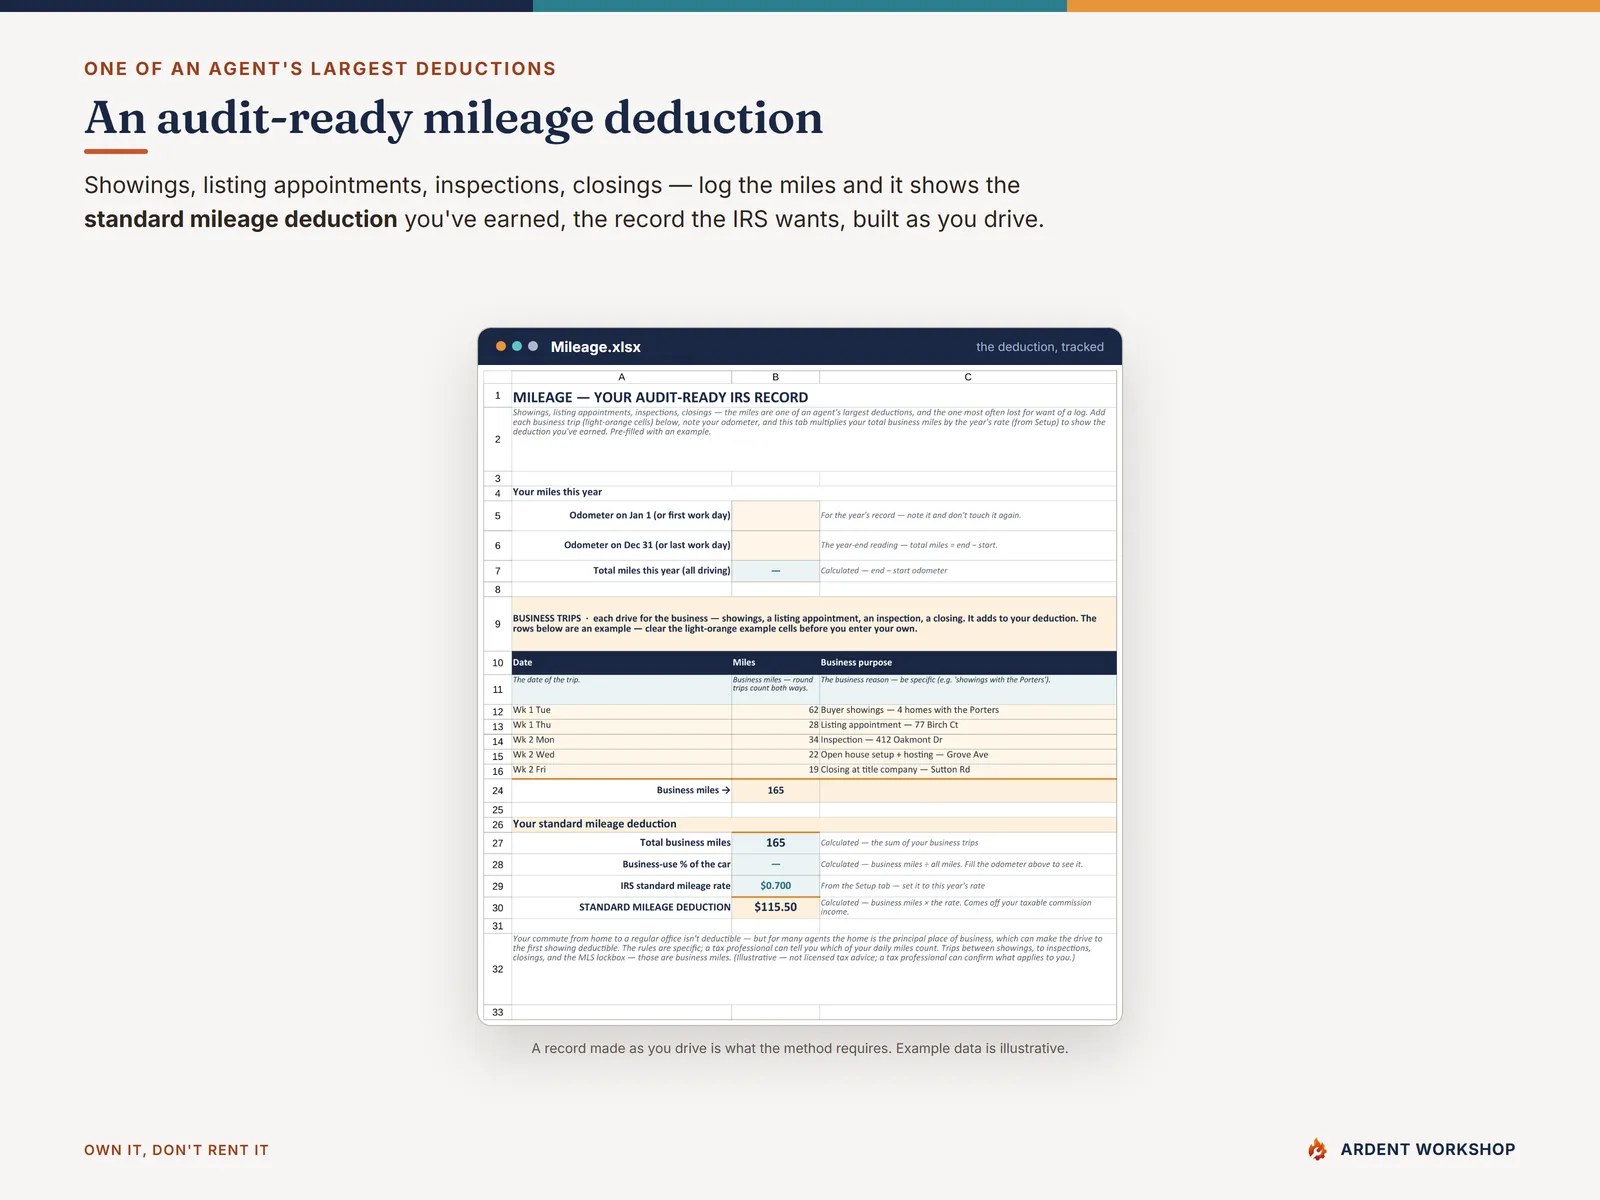
Task: Select column C header
Action: (968, 377)
